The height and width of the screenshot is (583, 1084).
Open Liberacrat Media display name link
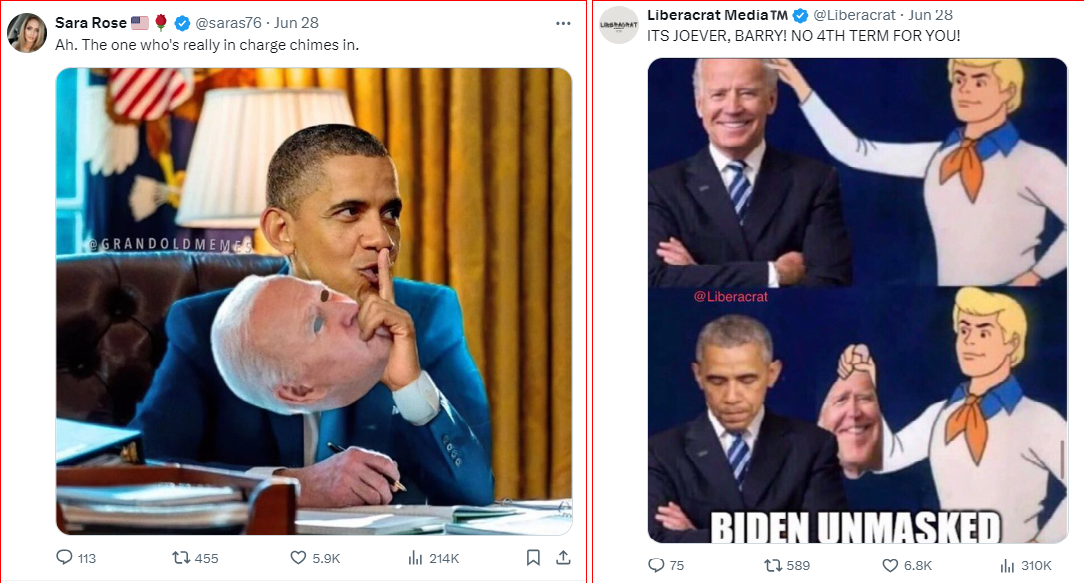pyautogui.click(x=717, y=15)
